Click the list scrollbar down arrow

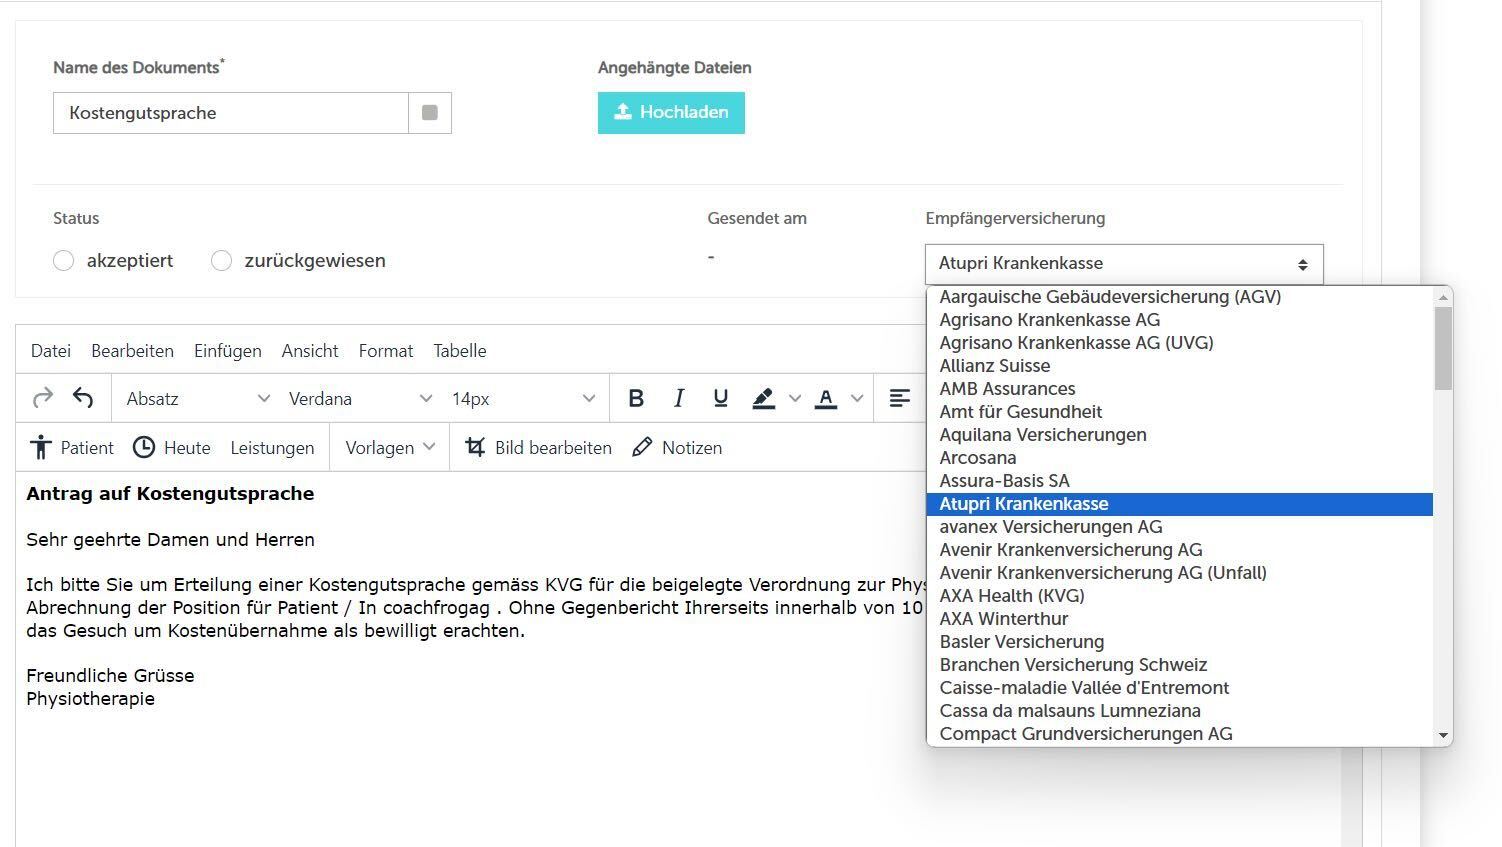[1443, 736]
